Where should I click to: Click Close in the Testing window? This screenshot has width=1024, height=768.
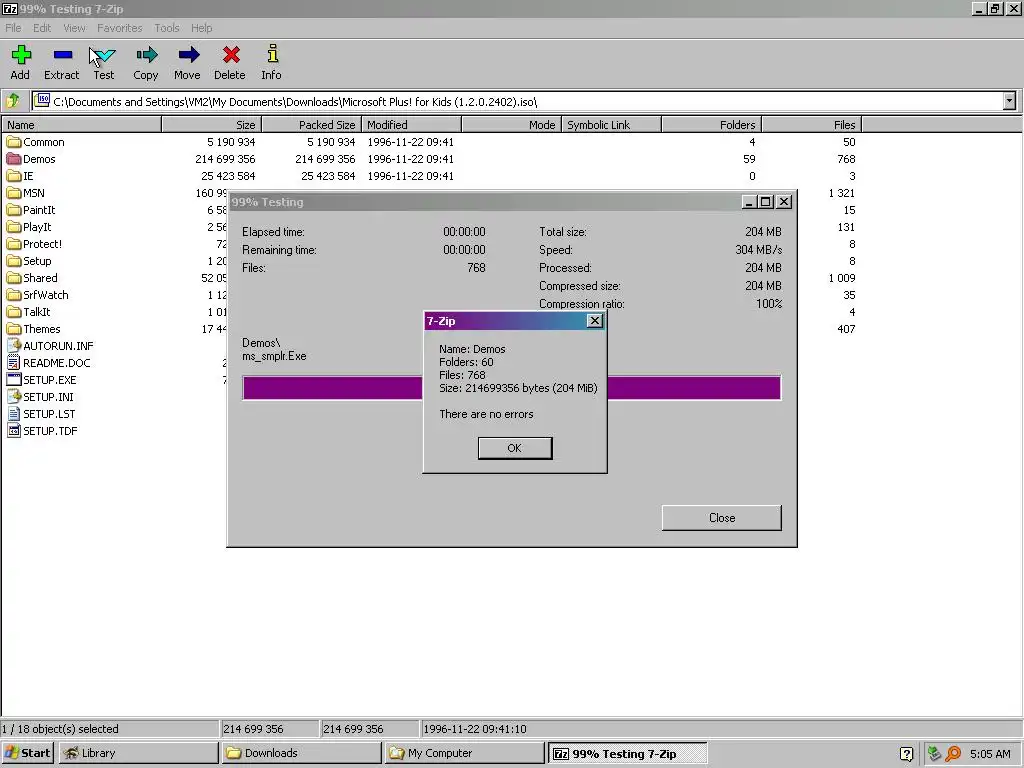tap(722, 518)
